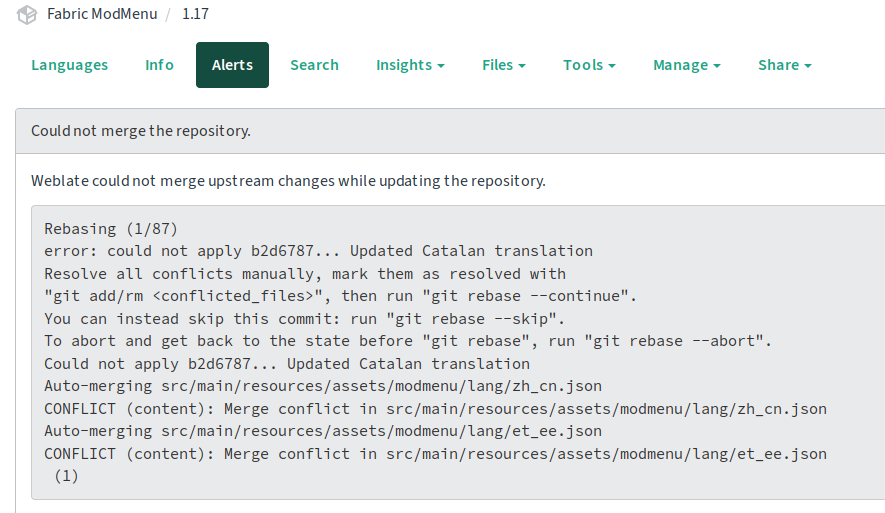This screenshot has height=513, width=885.
Task: Switch to the Languages tab
Action: pos(69,65)
